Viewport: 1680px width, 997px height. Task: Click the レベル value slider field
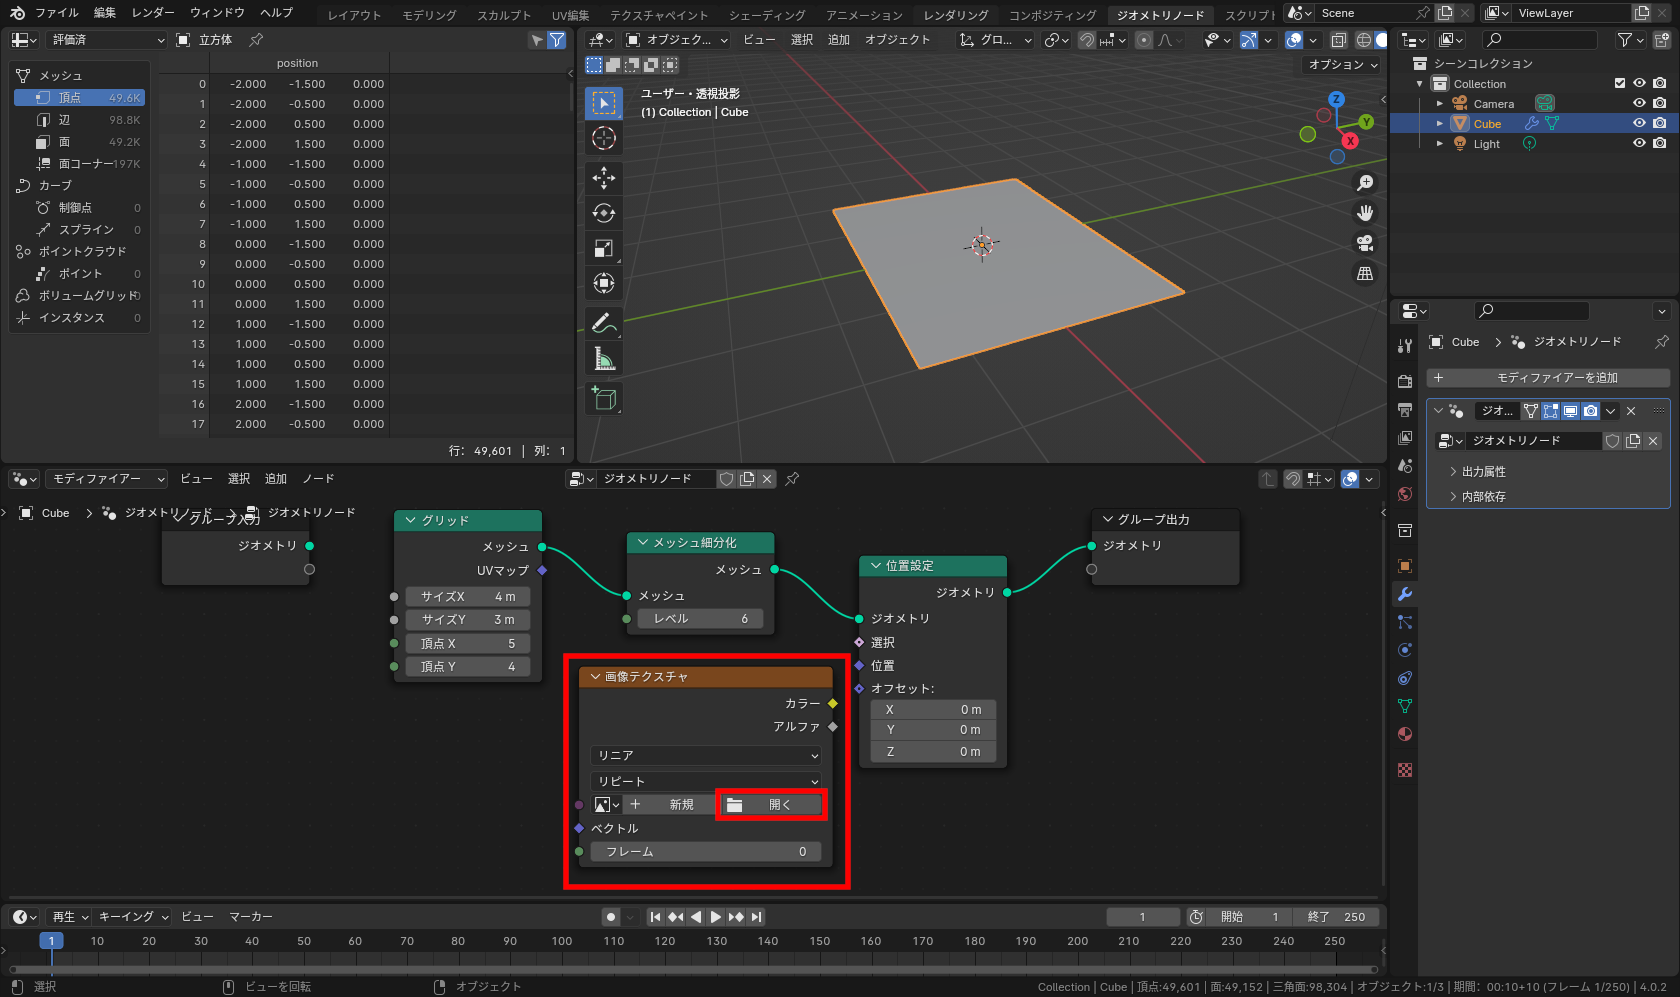pos(699,619)
